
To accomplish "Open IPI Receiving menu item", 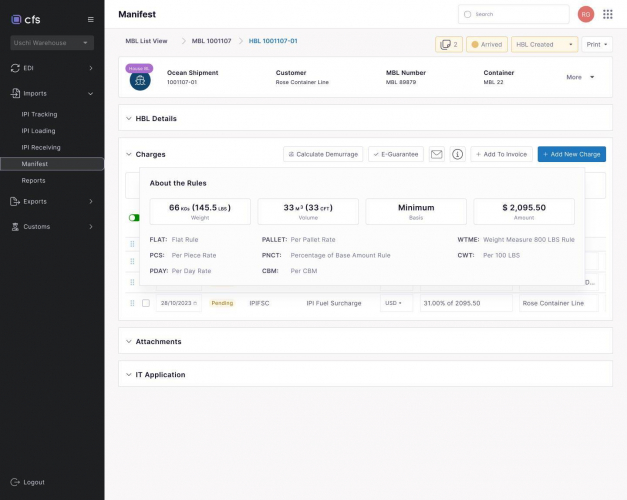I will (x=41, y=147).
